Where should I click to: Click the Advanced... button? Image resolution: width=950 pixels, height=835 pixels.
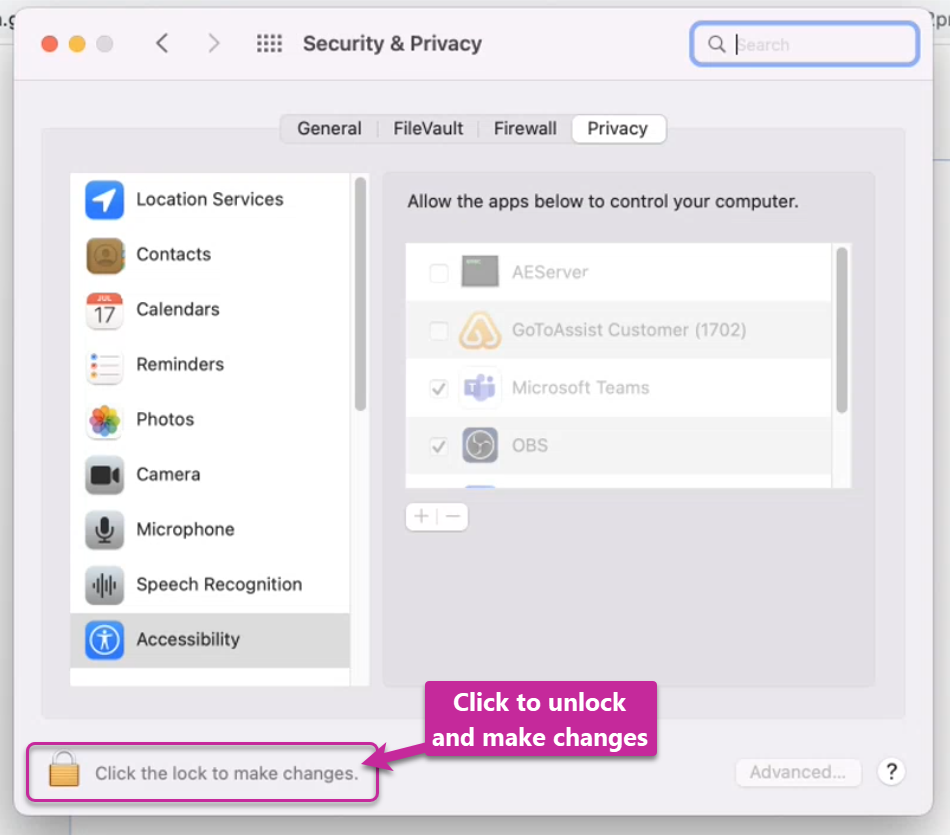[x=798, y=773]
